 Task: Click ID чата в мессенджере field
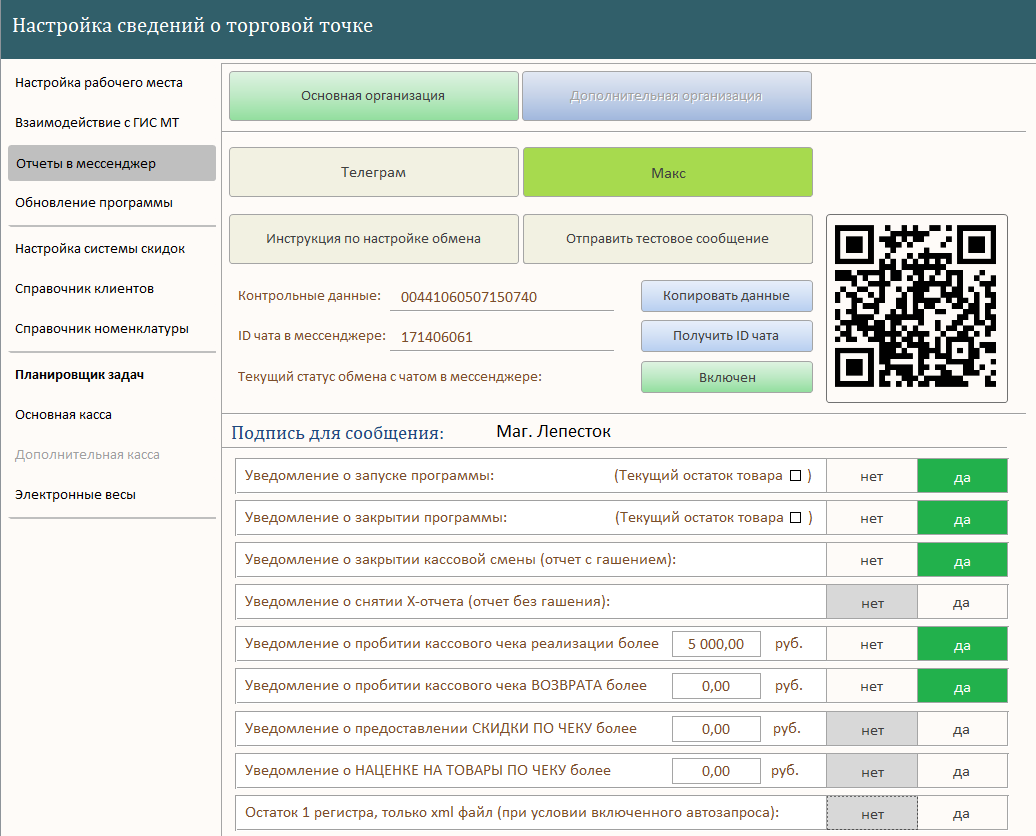[502, 337]
